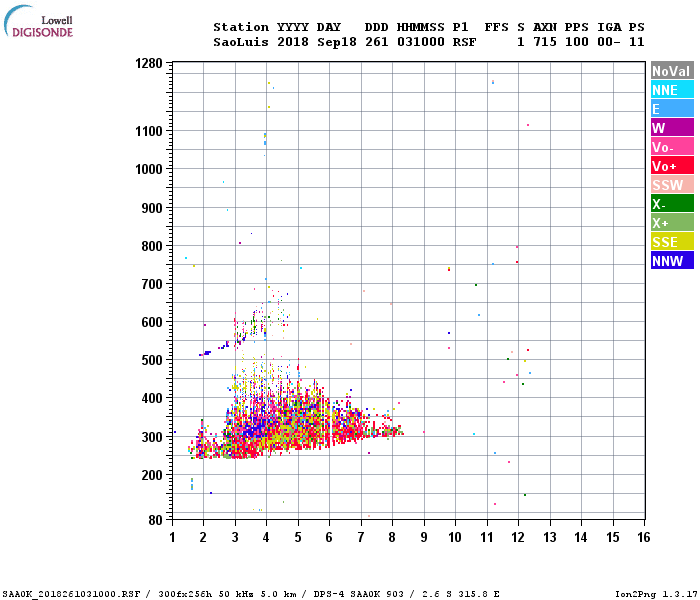Screen dimensions: 700x600
Task: Click the 800 height axis label
Action: point(152,246)
